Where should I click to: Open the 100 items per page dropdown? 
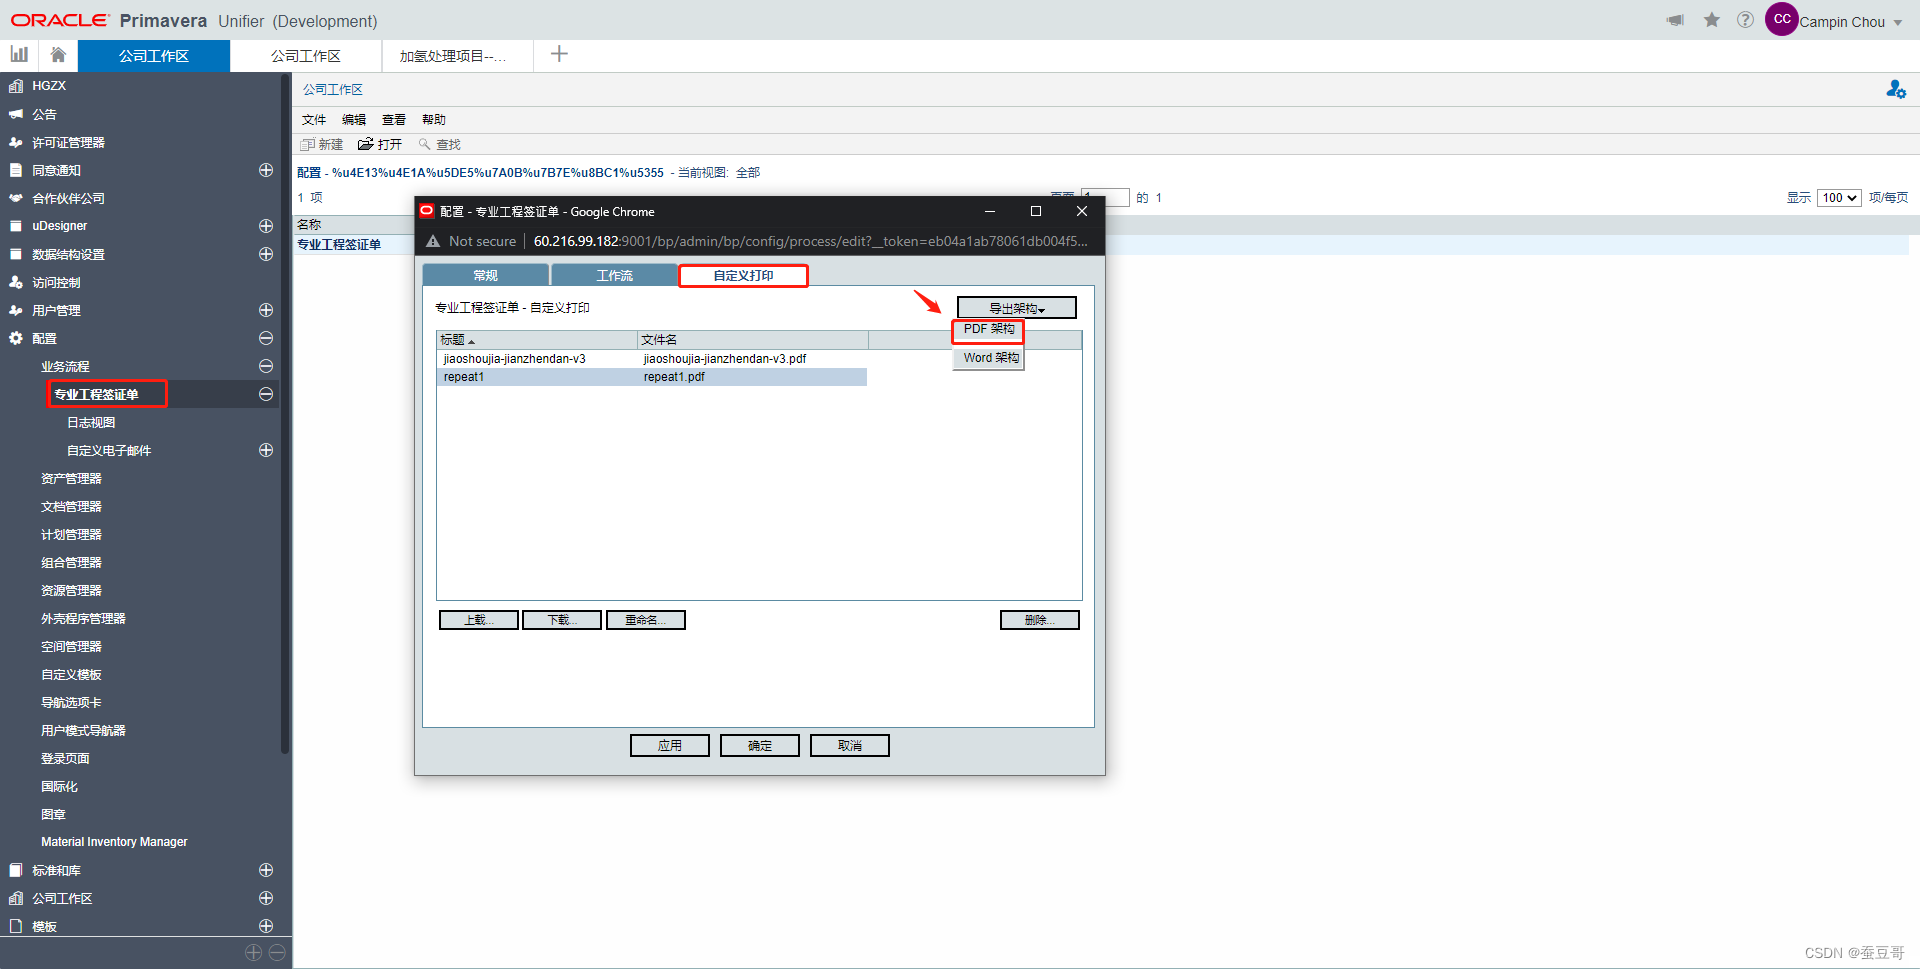pos(1838,198)
